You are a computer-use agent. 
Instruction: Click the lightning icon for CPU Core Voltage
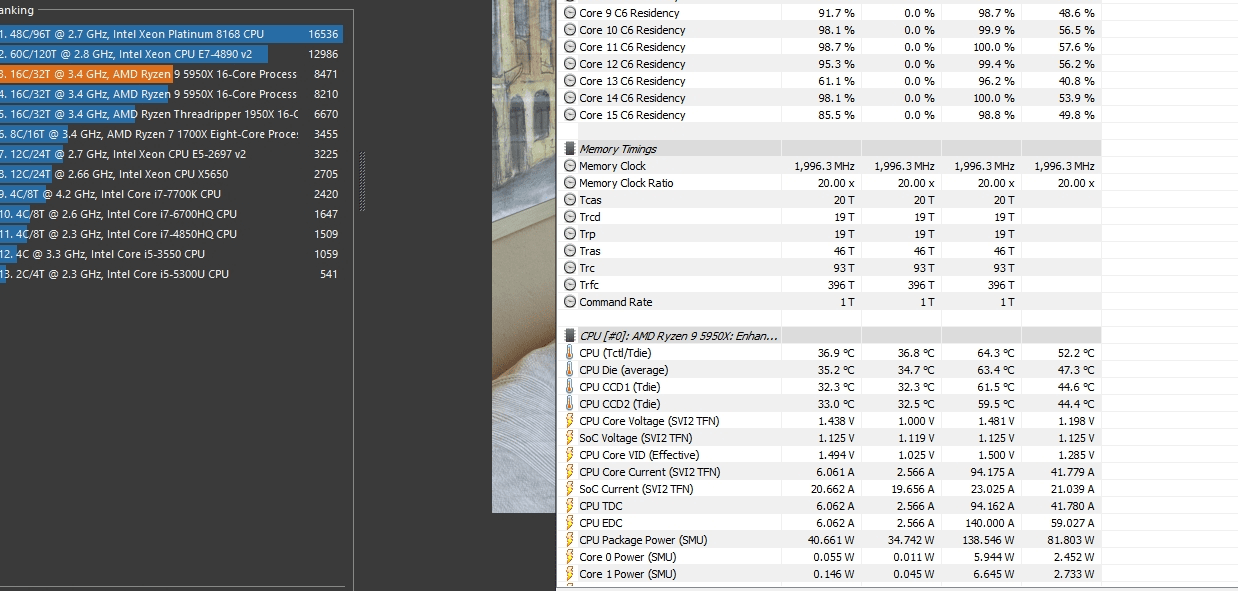tap(570, 421)
